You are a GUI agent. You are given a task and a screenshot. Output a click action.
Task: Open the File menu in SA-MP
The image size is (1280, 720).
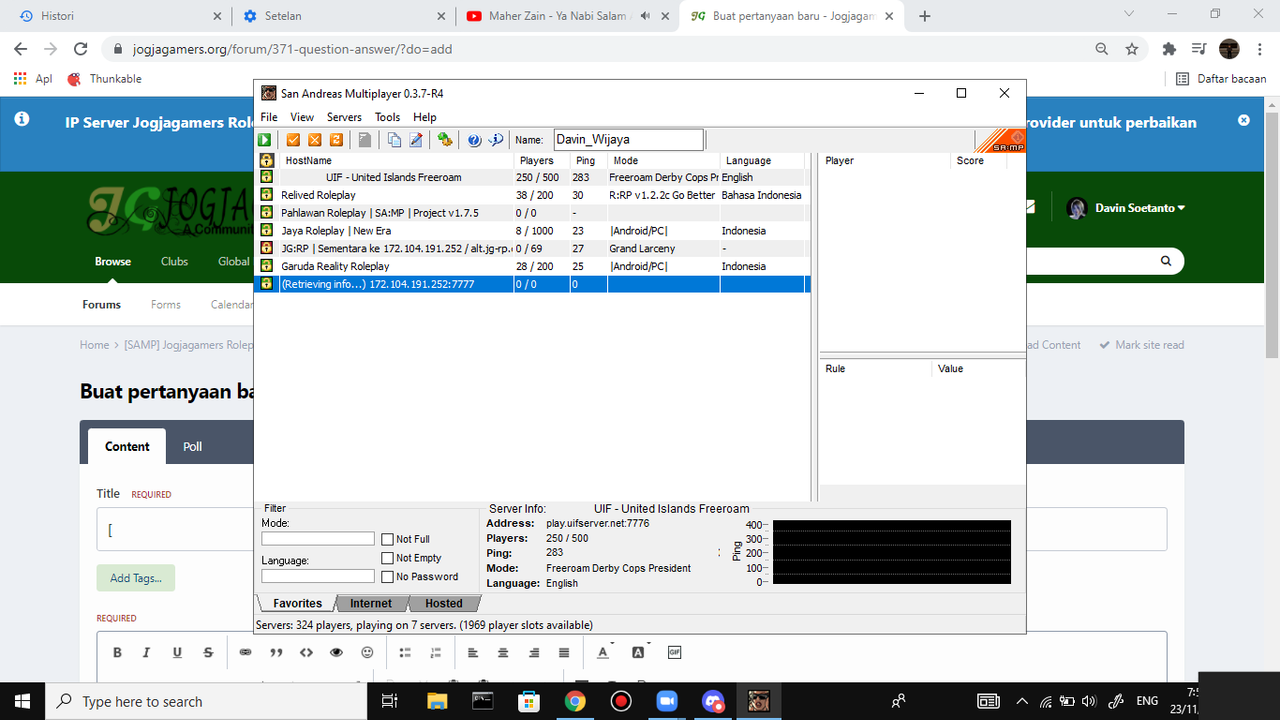point(269,117)
